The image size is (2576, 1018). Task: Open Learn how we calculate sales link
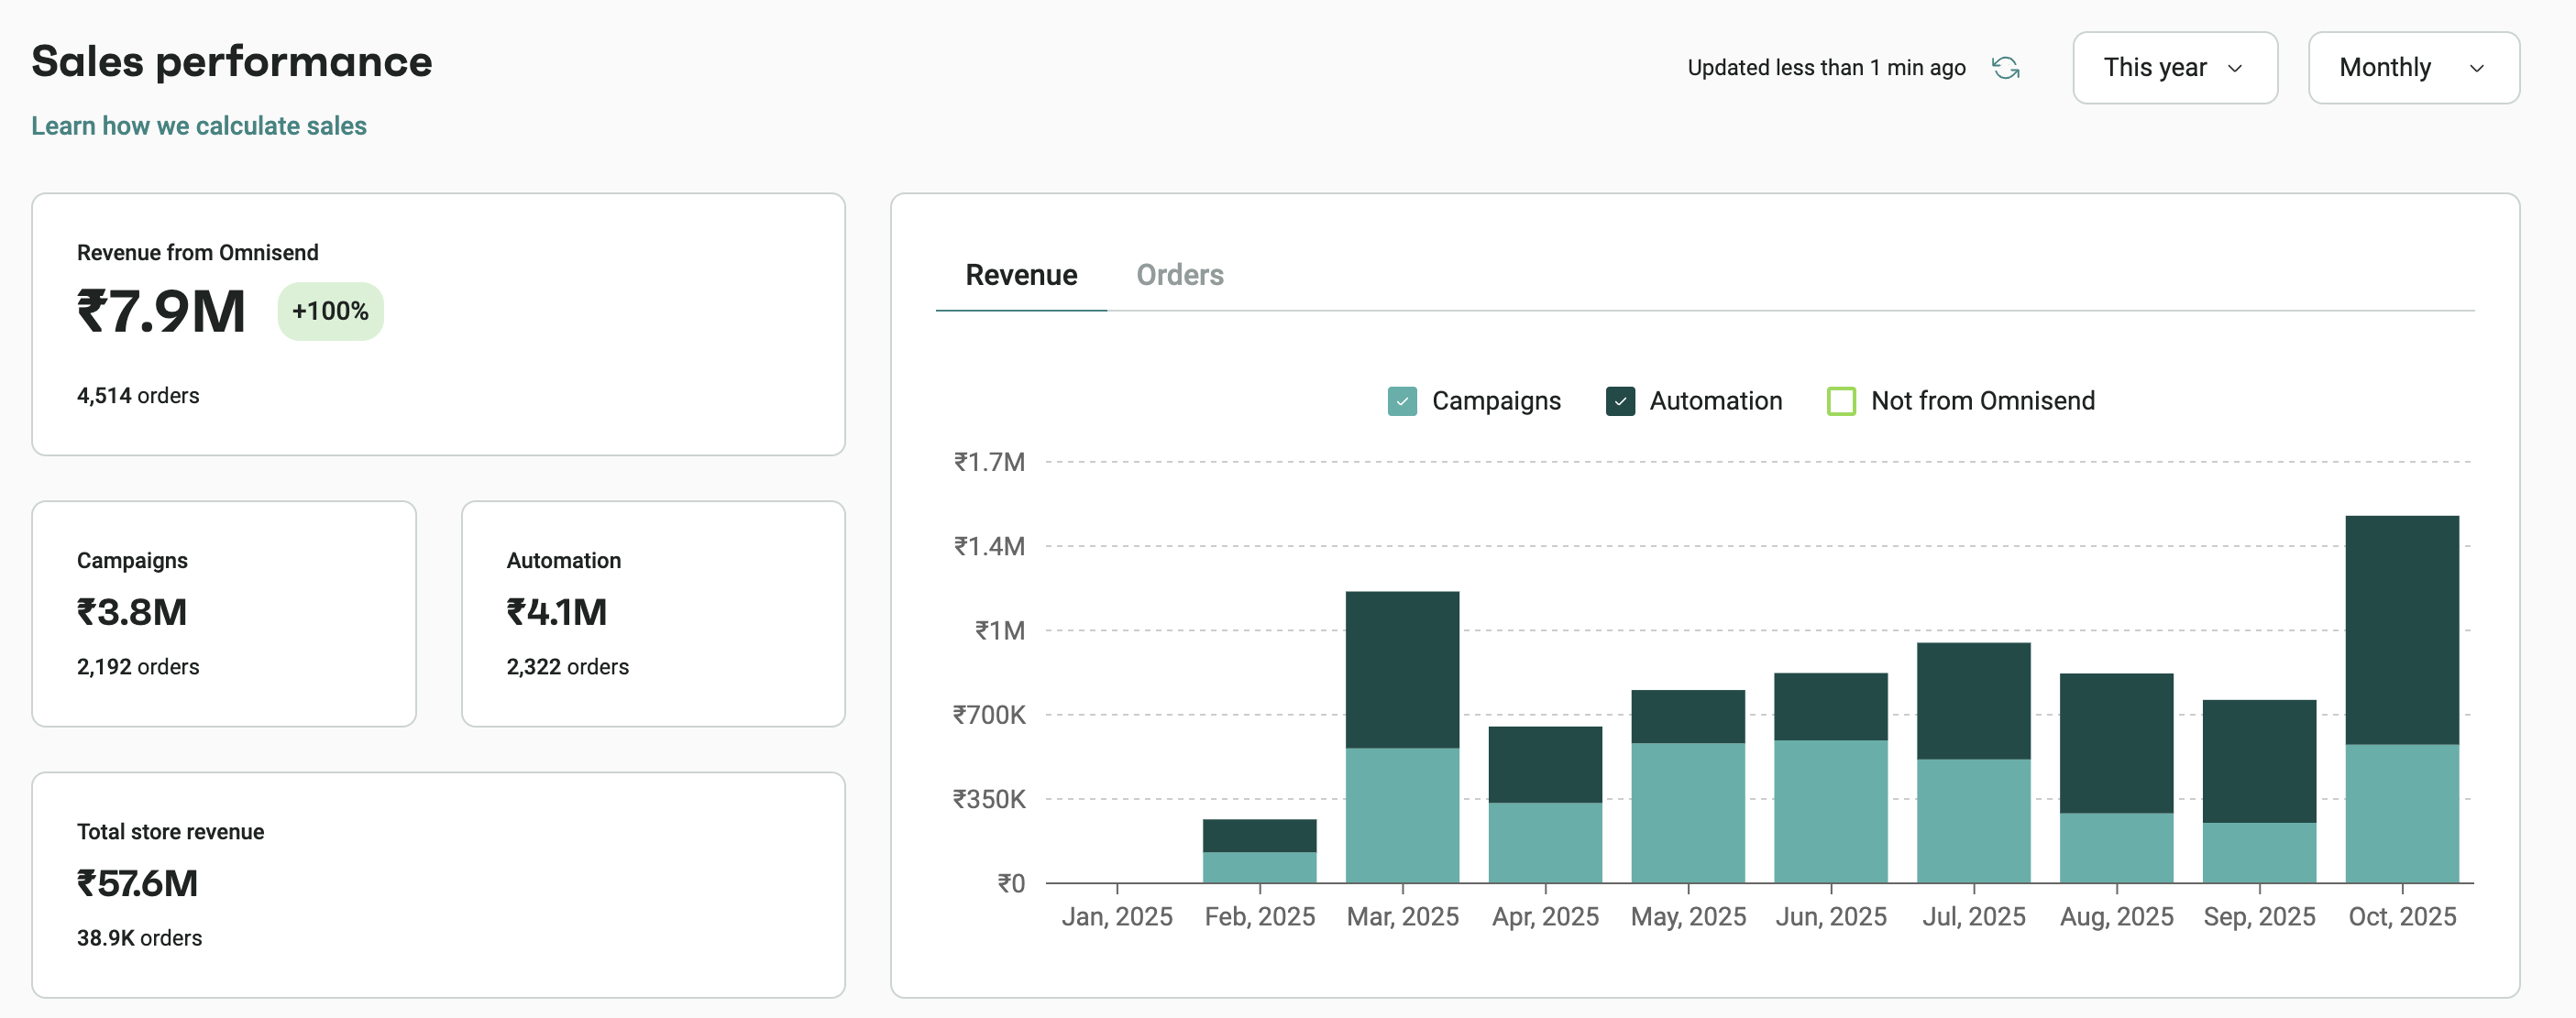(199, 126)
